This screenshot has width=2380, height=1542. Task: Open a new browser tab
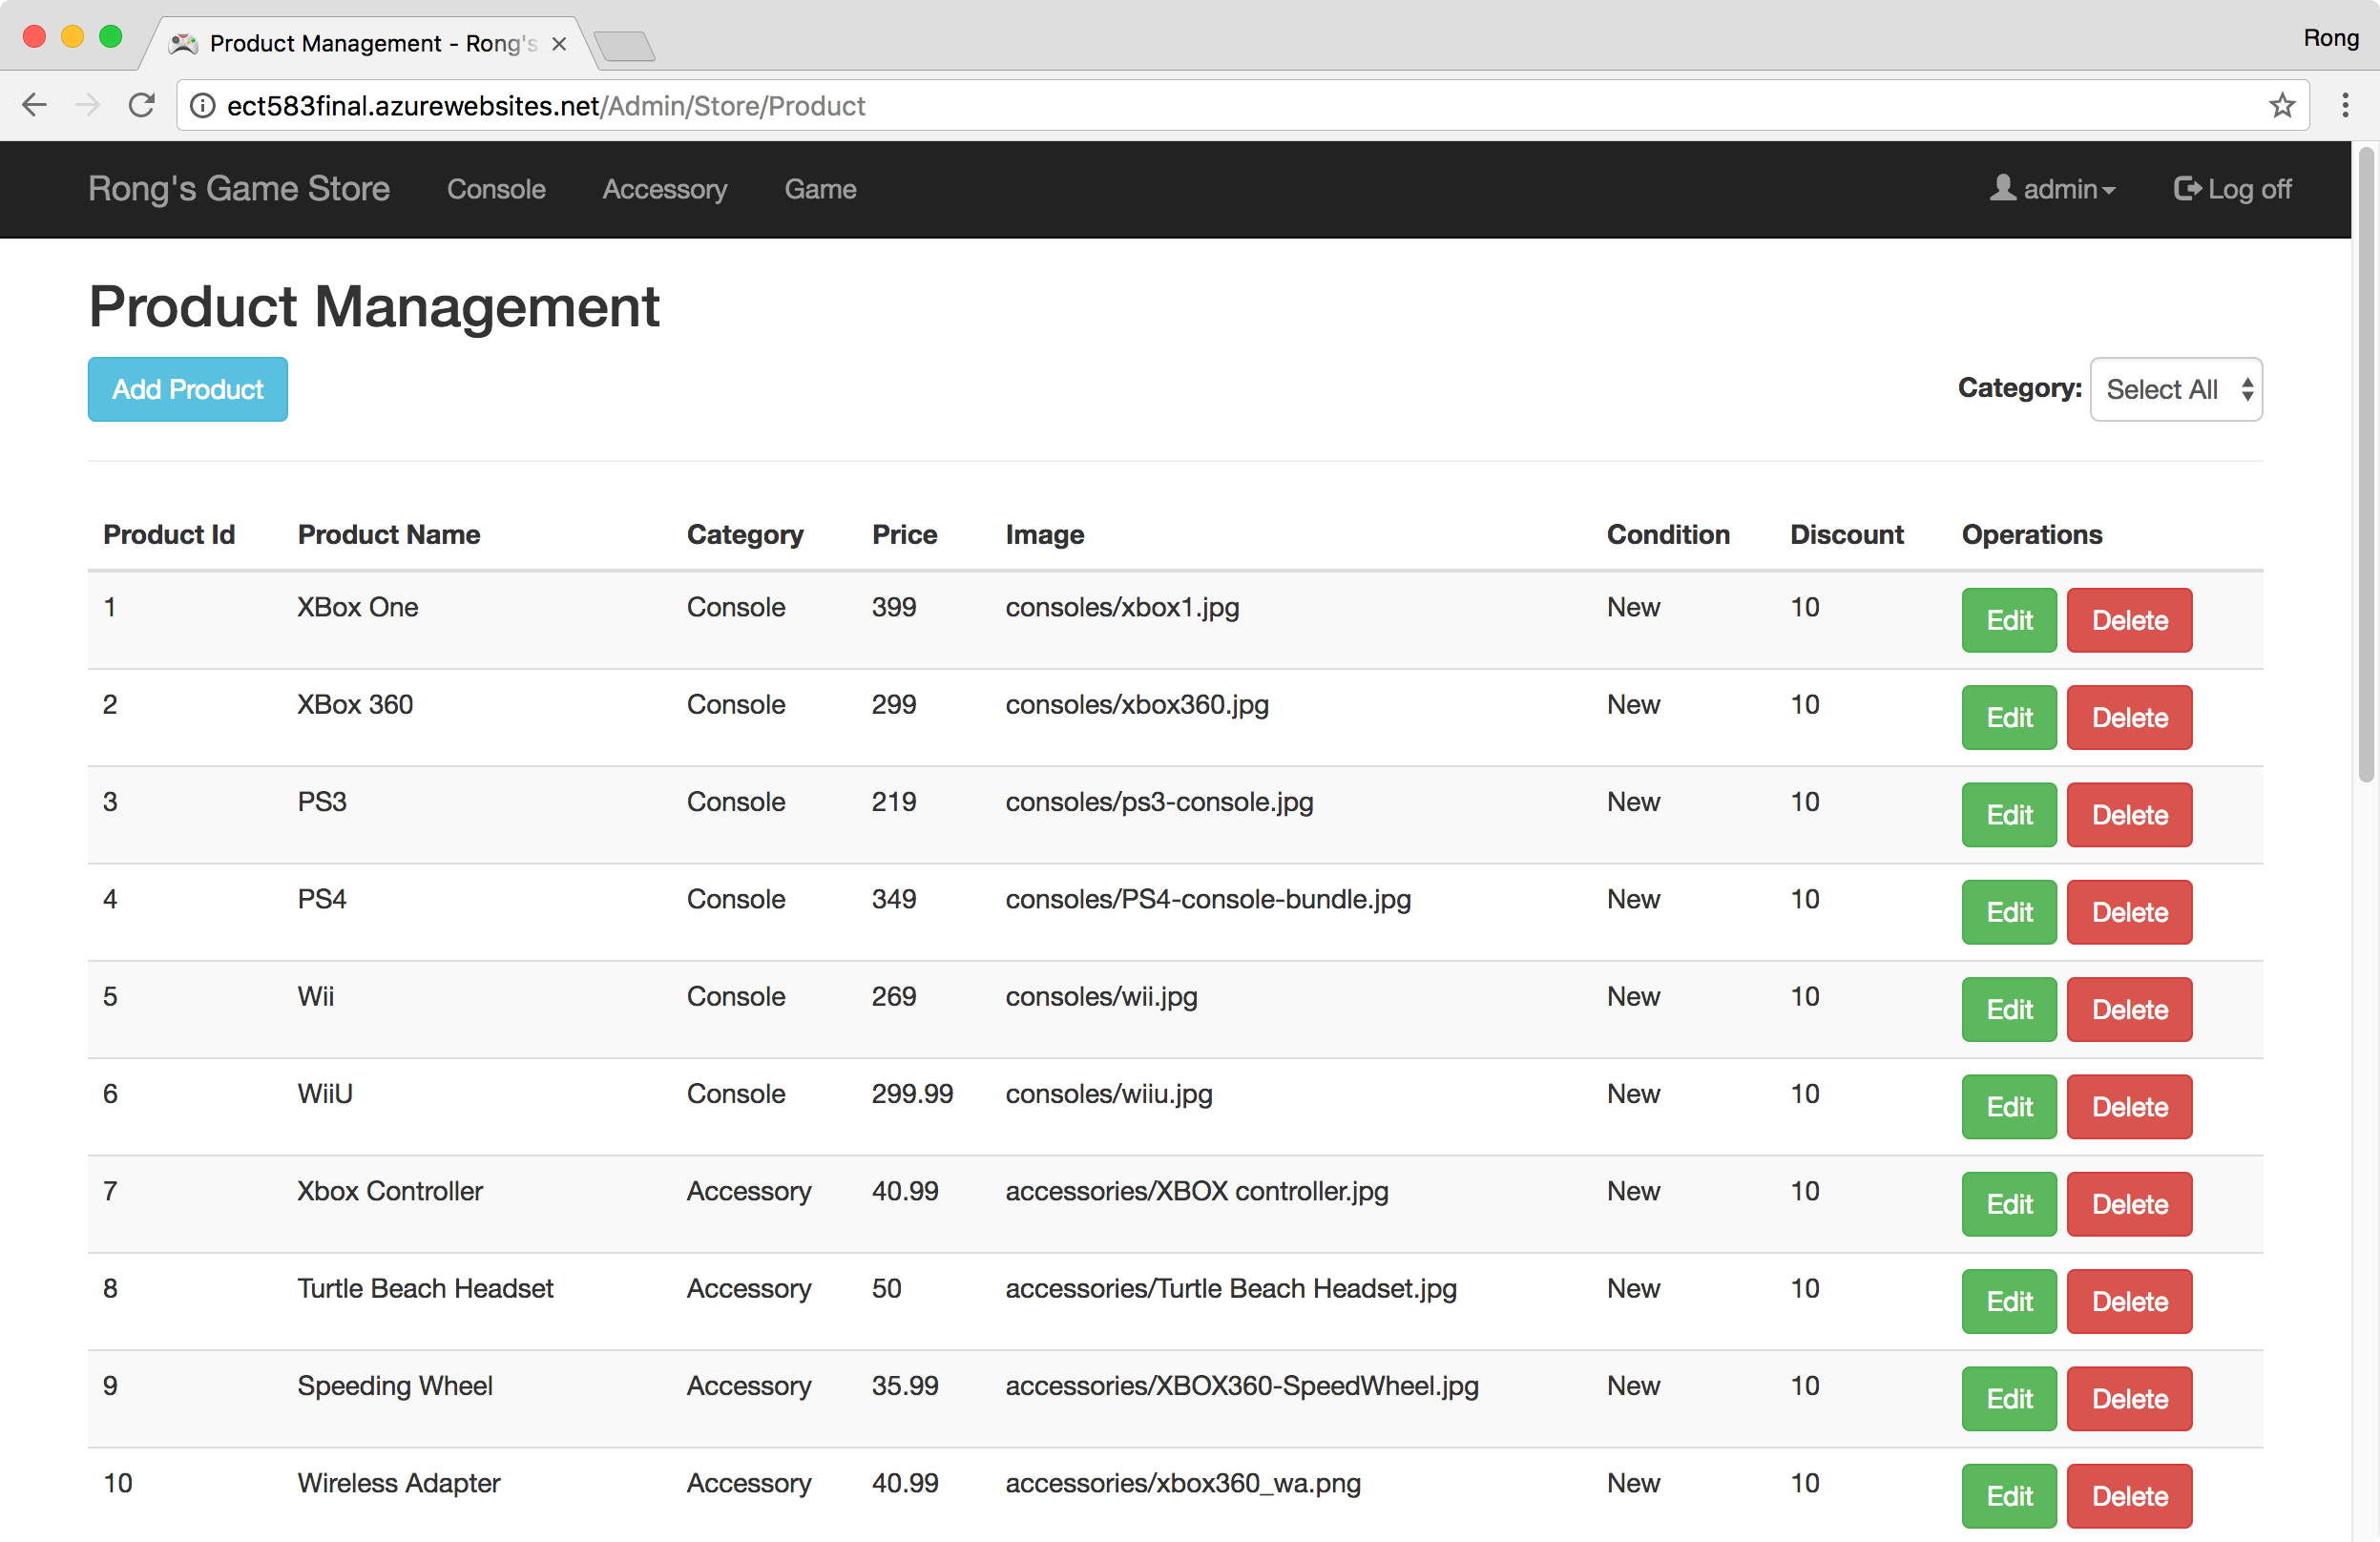coord(624,46)
